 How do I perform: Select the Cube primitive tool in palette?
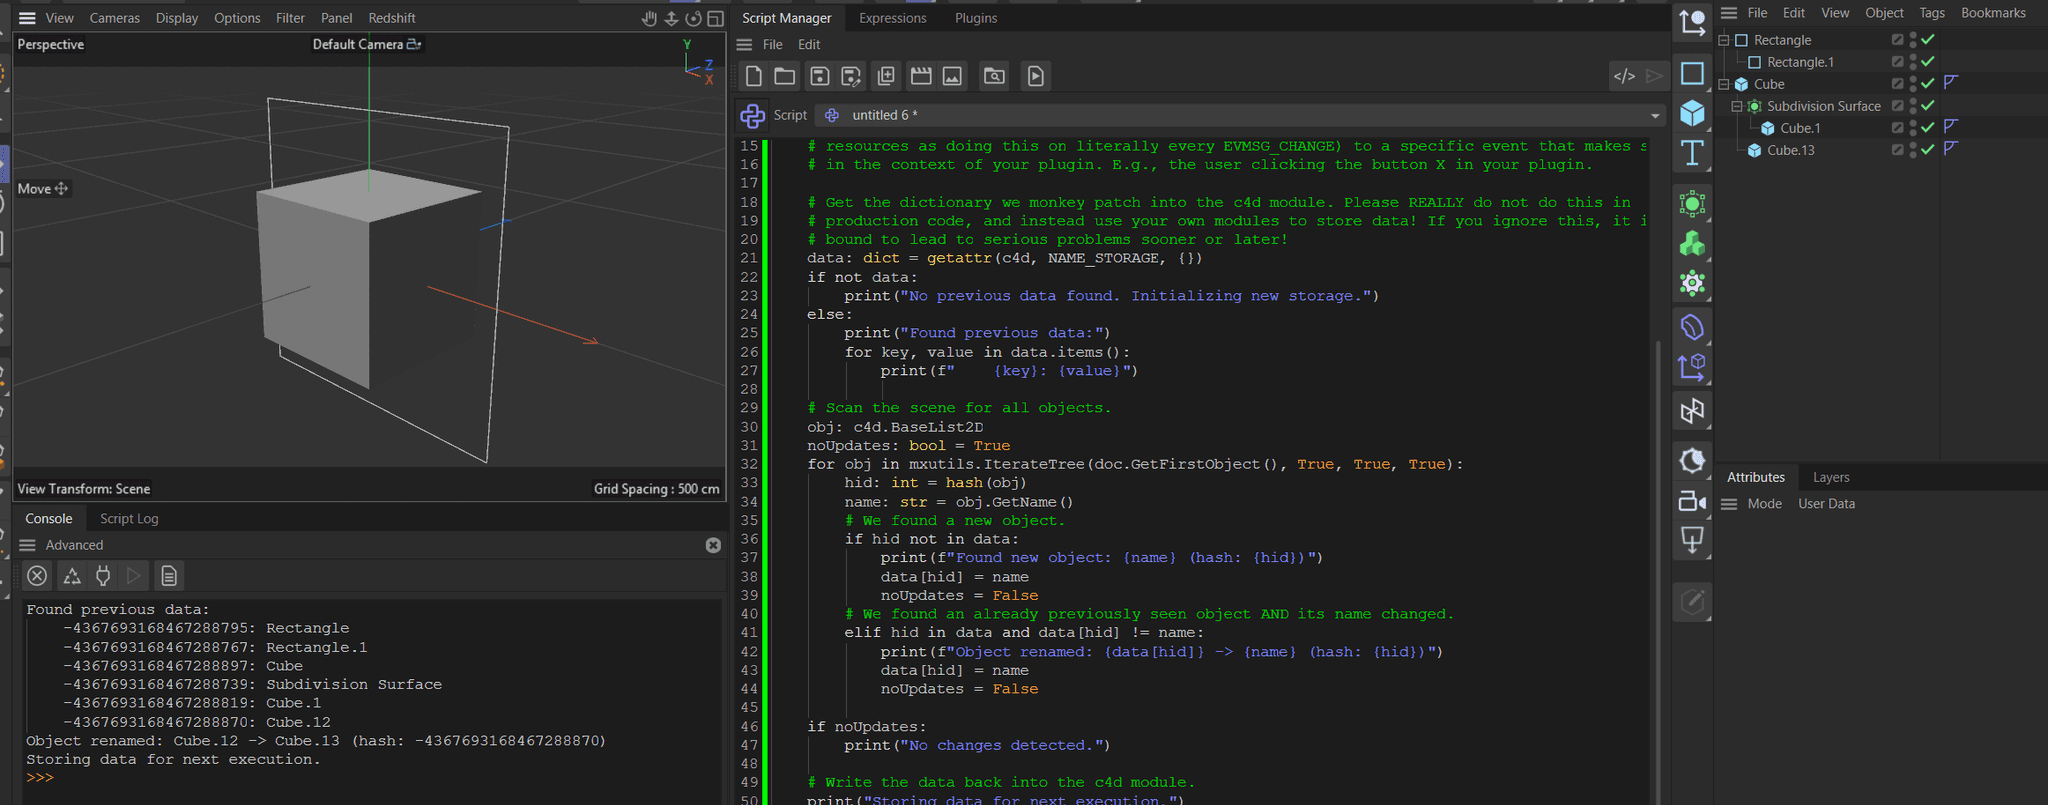pos(1692,113)
